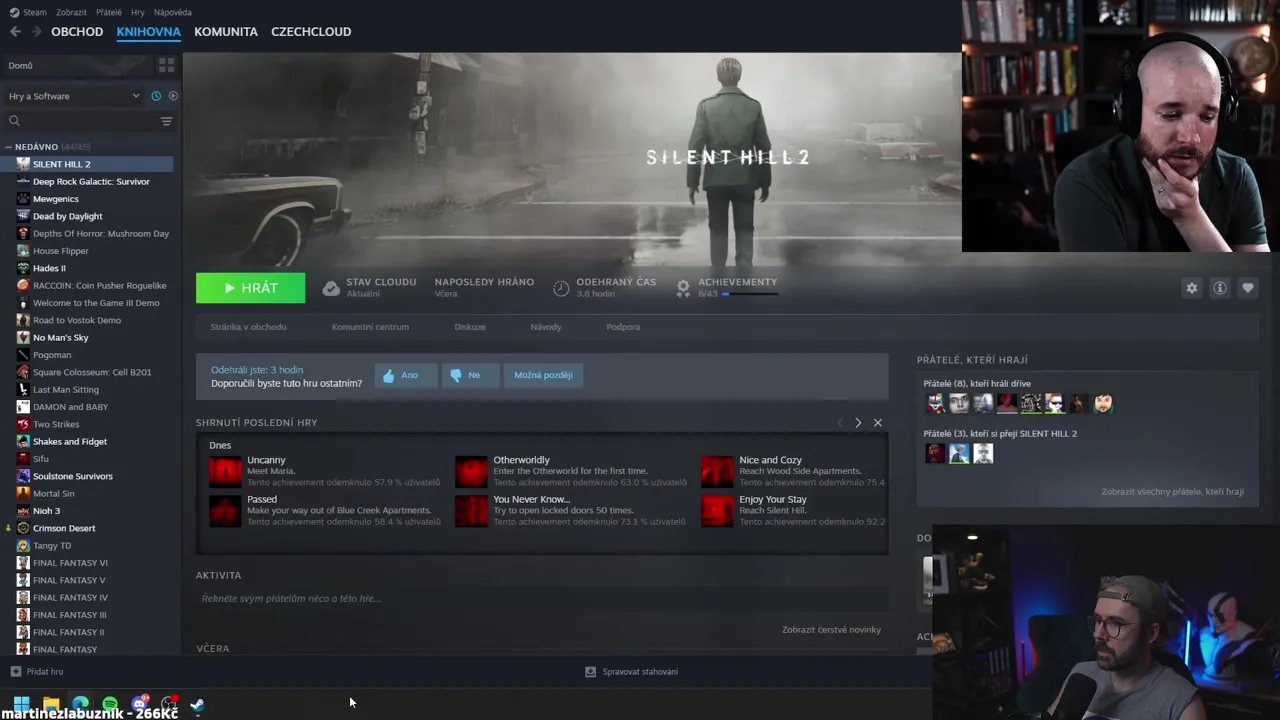Close the Shrnutí poslední hry panel
Screen dimensions: 1280x720
coord(878,423)
